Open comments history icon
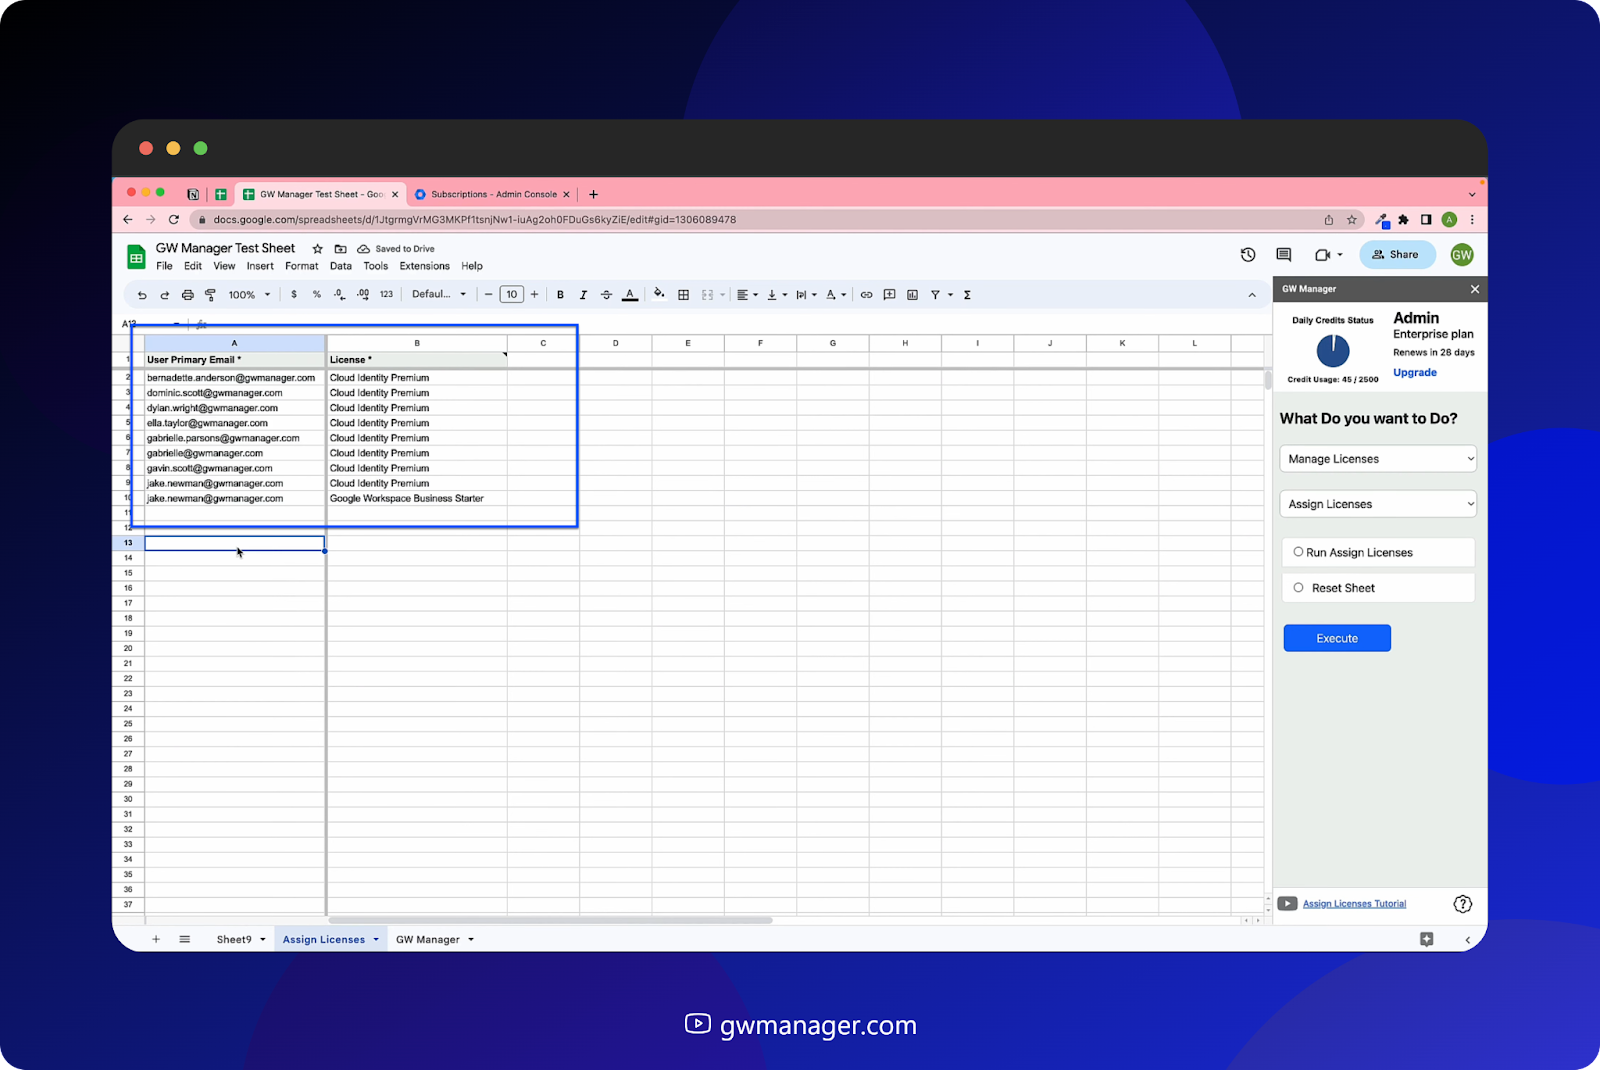 tap(1284, 255)
